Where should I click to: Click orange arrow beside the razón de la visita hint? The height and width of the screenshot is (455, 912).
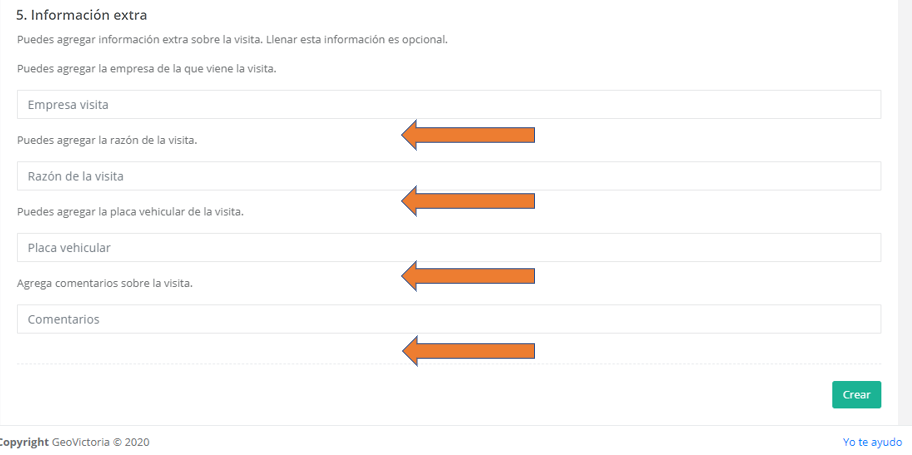click(x=468, y=135)
